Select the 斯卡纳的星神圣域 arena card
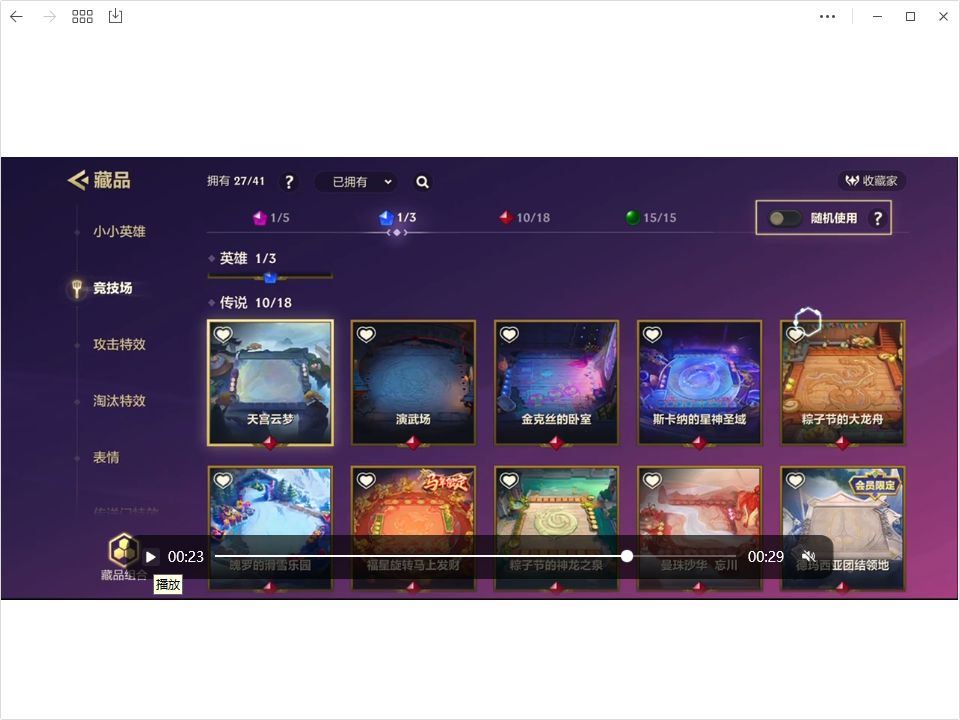This screenshot has height=720, width=960. (700, 383)
